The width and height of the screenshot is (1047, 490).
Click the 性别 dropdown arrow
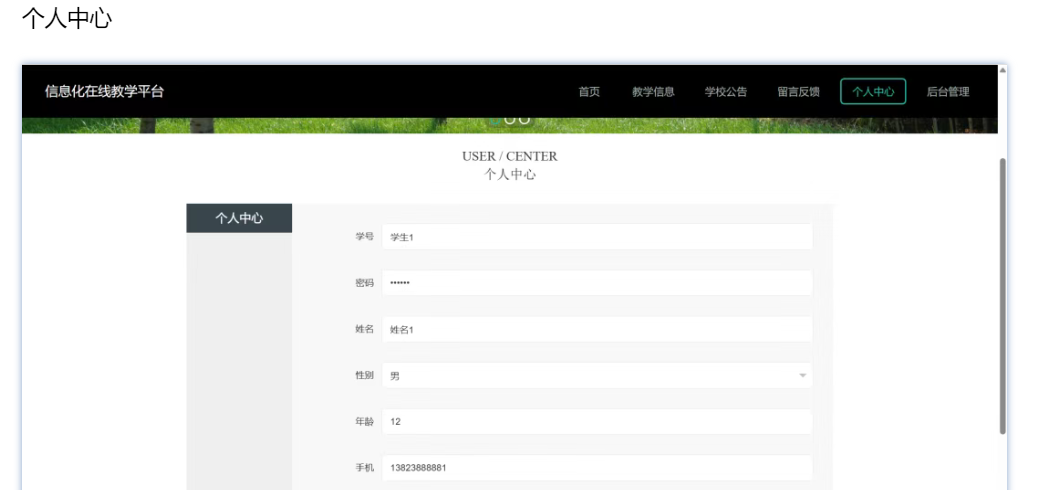[x=803, y=376]
